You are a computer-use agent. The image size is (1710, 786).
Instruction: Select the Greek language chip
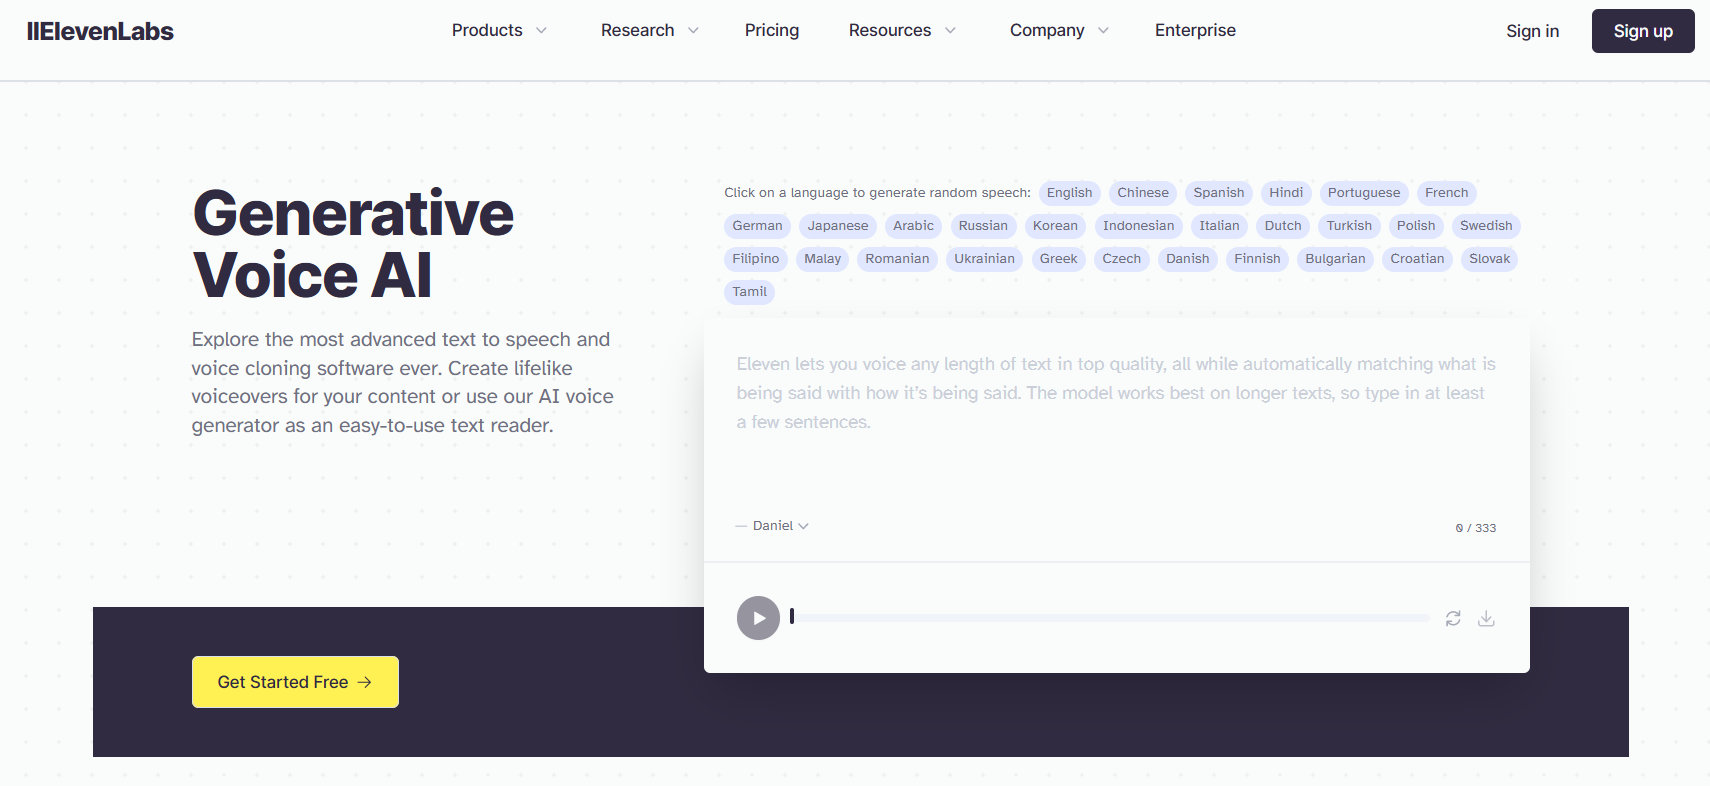[x=1058, y=259]
